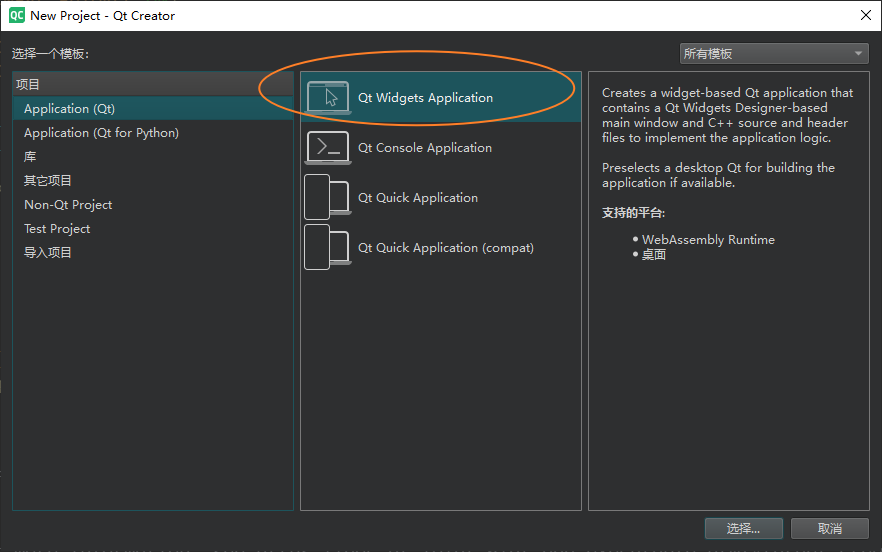
Task: Select the 其它项目 category
Action: (153, 181)
